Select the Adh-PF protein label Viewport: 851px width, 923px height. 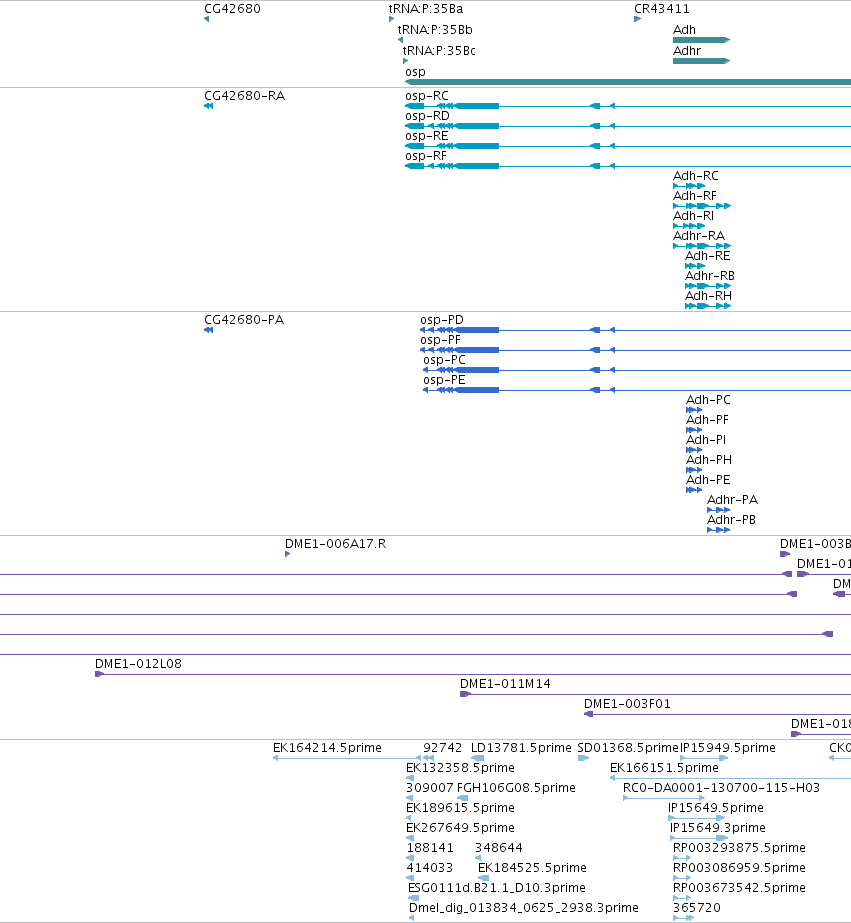(707, 420)
